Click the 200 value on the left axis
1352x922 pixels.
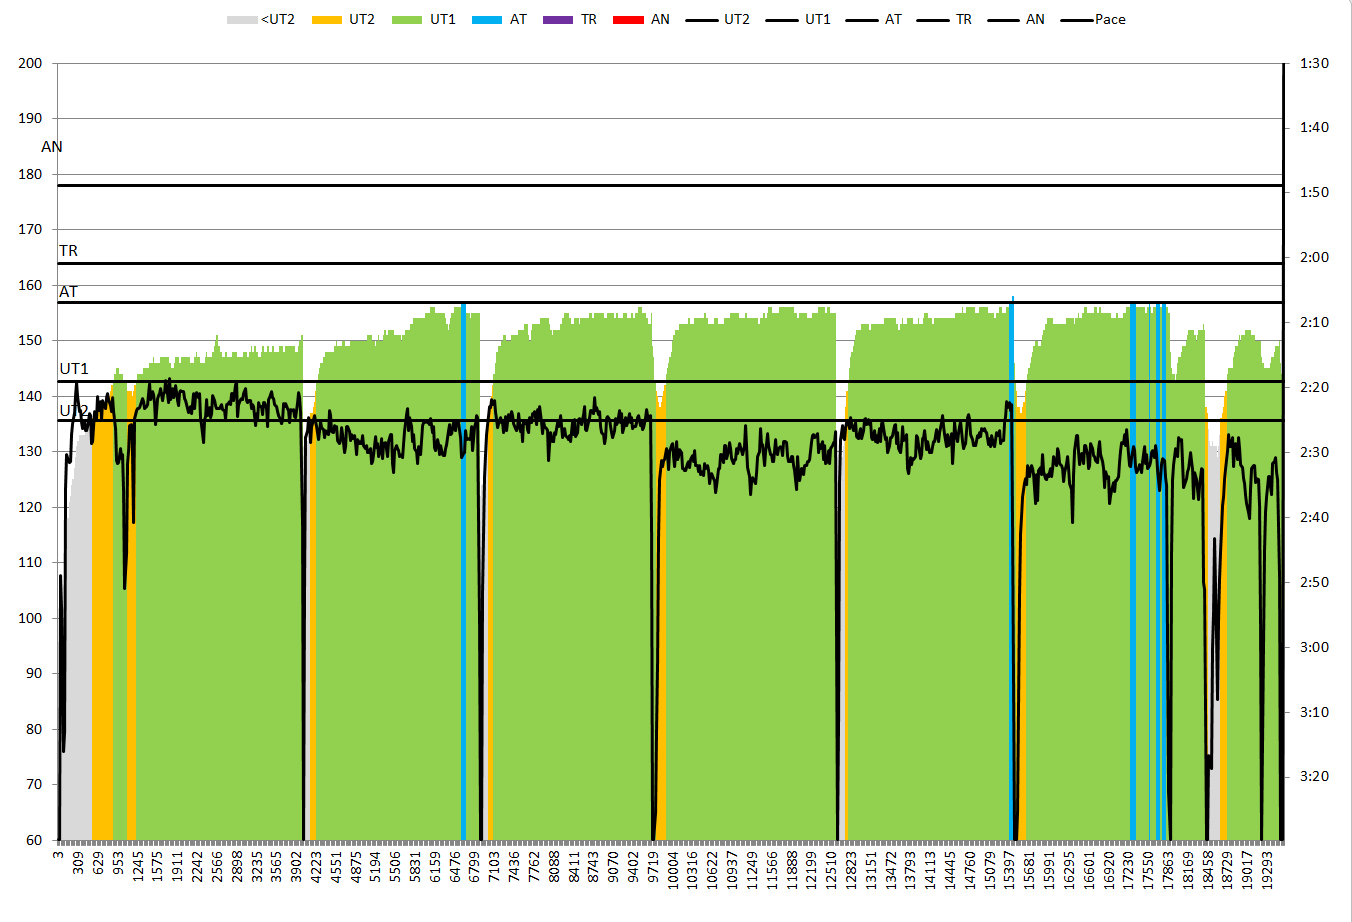[30, 63]
